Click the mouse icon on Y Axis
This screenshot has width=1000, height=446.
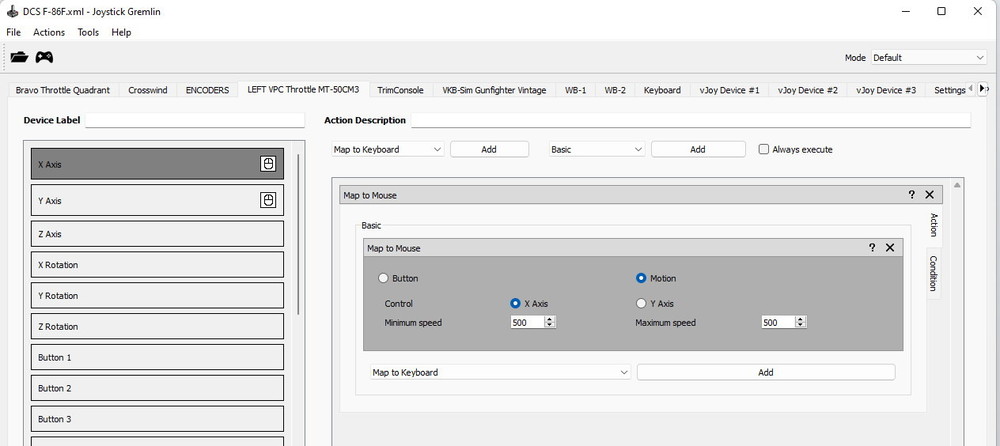pyautogui.click(x=267, y=200)
